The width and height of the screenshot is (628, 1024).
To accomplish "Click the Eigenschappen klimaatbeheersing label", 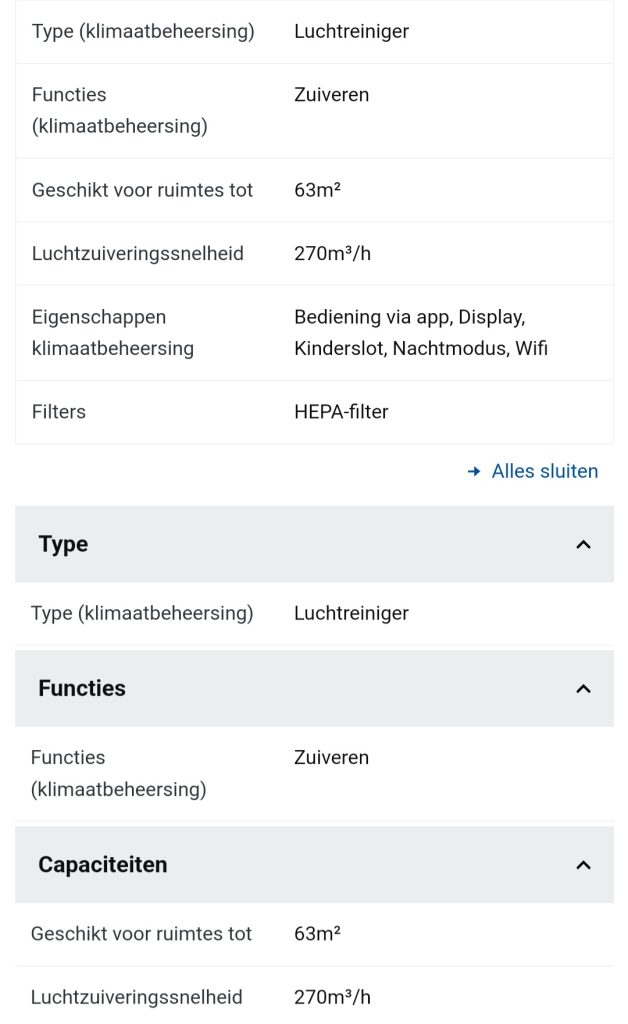I will coord(113,333).
